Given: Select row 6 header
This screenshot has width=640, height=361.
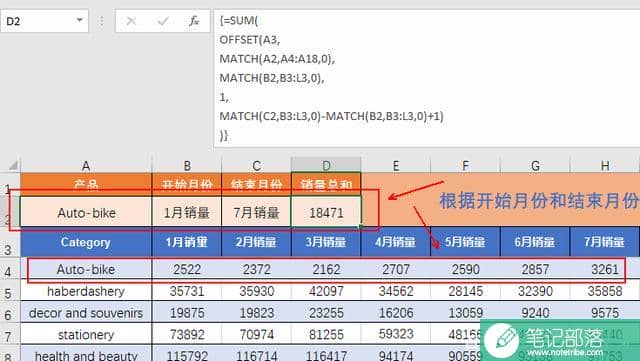Looking at the screenshot, I should click(10, 313).
